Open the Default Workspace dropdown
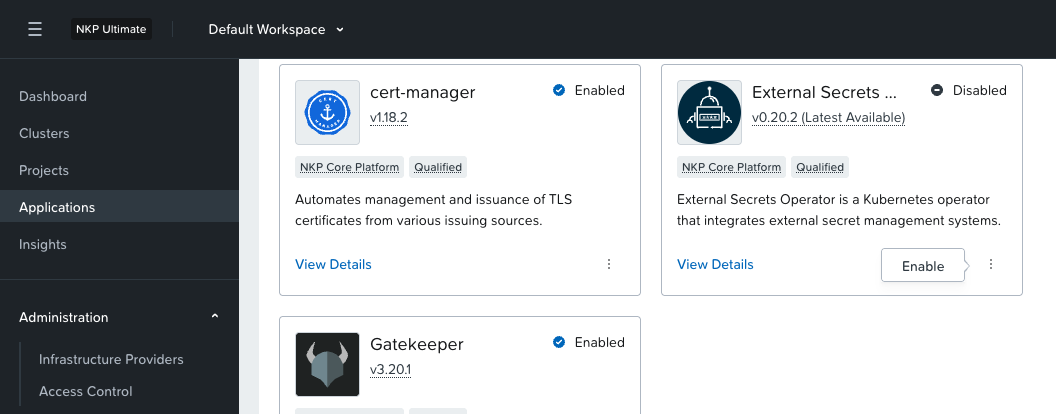Screen dimensions: 1056x414 tap(276, 29)
